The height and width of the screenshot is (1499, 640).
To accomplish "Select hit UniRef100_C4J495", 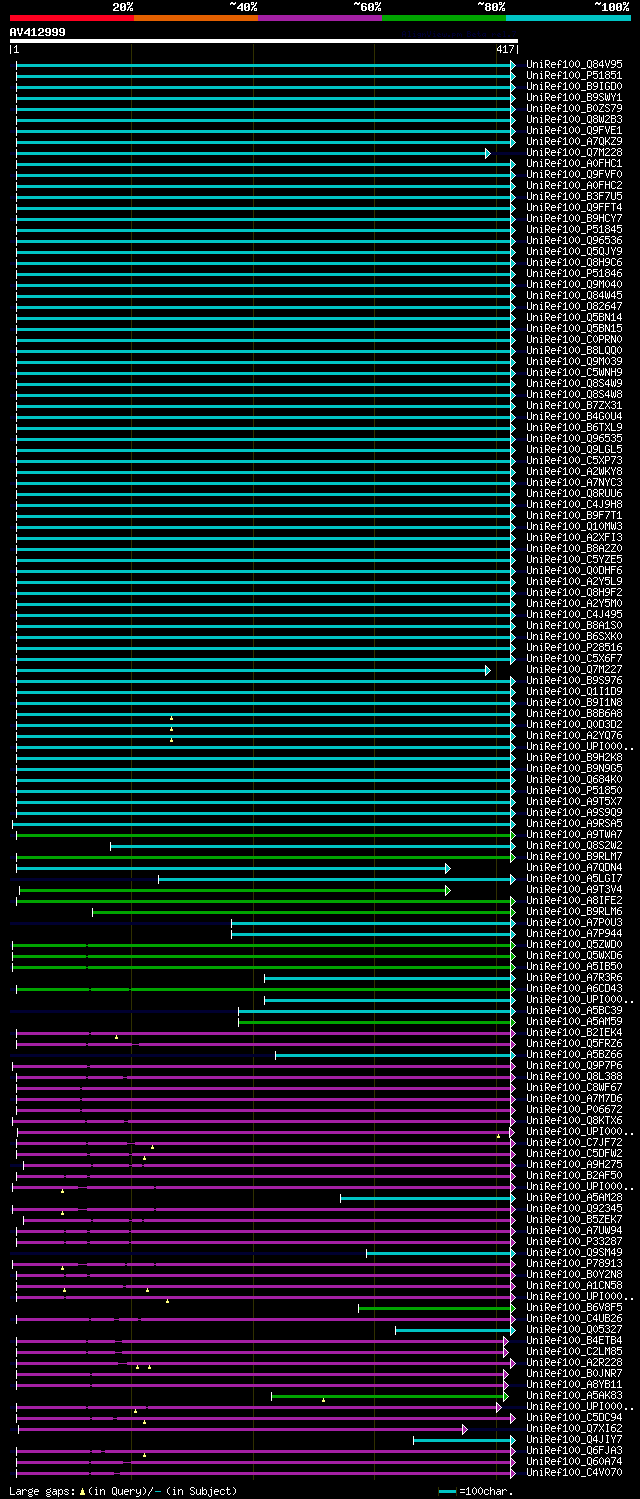I will [573, 614].
